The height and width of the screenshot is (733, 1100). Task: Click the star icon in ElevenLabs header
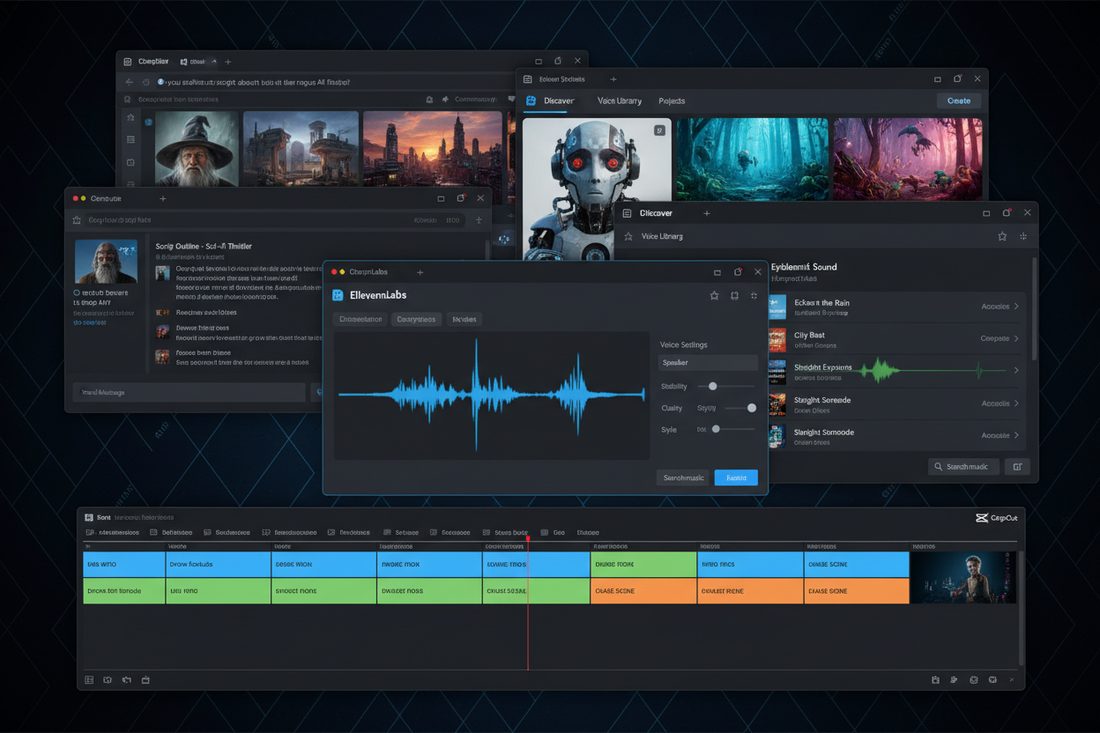(x=714, y=296)
